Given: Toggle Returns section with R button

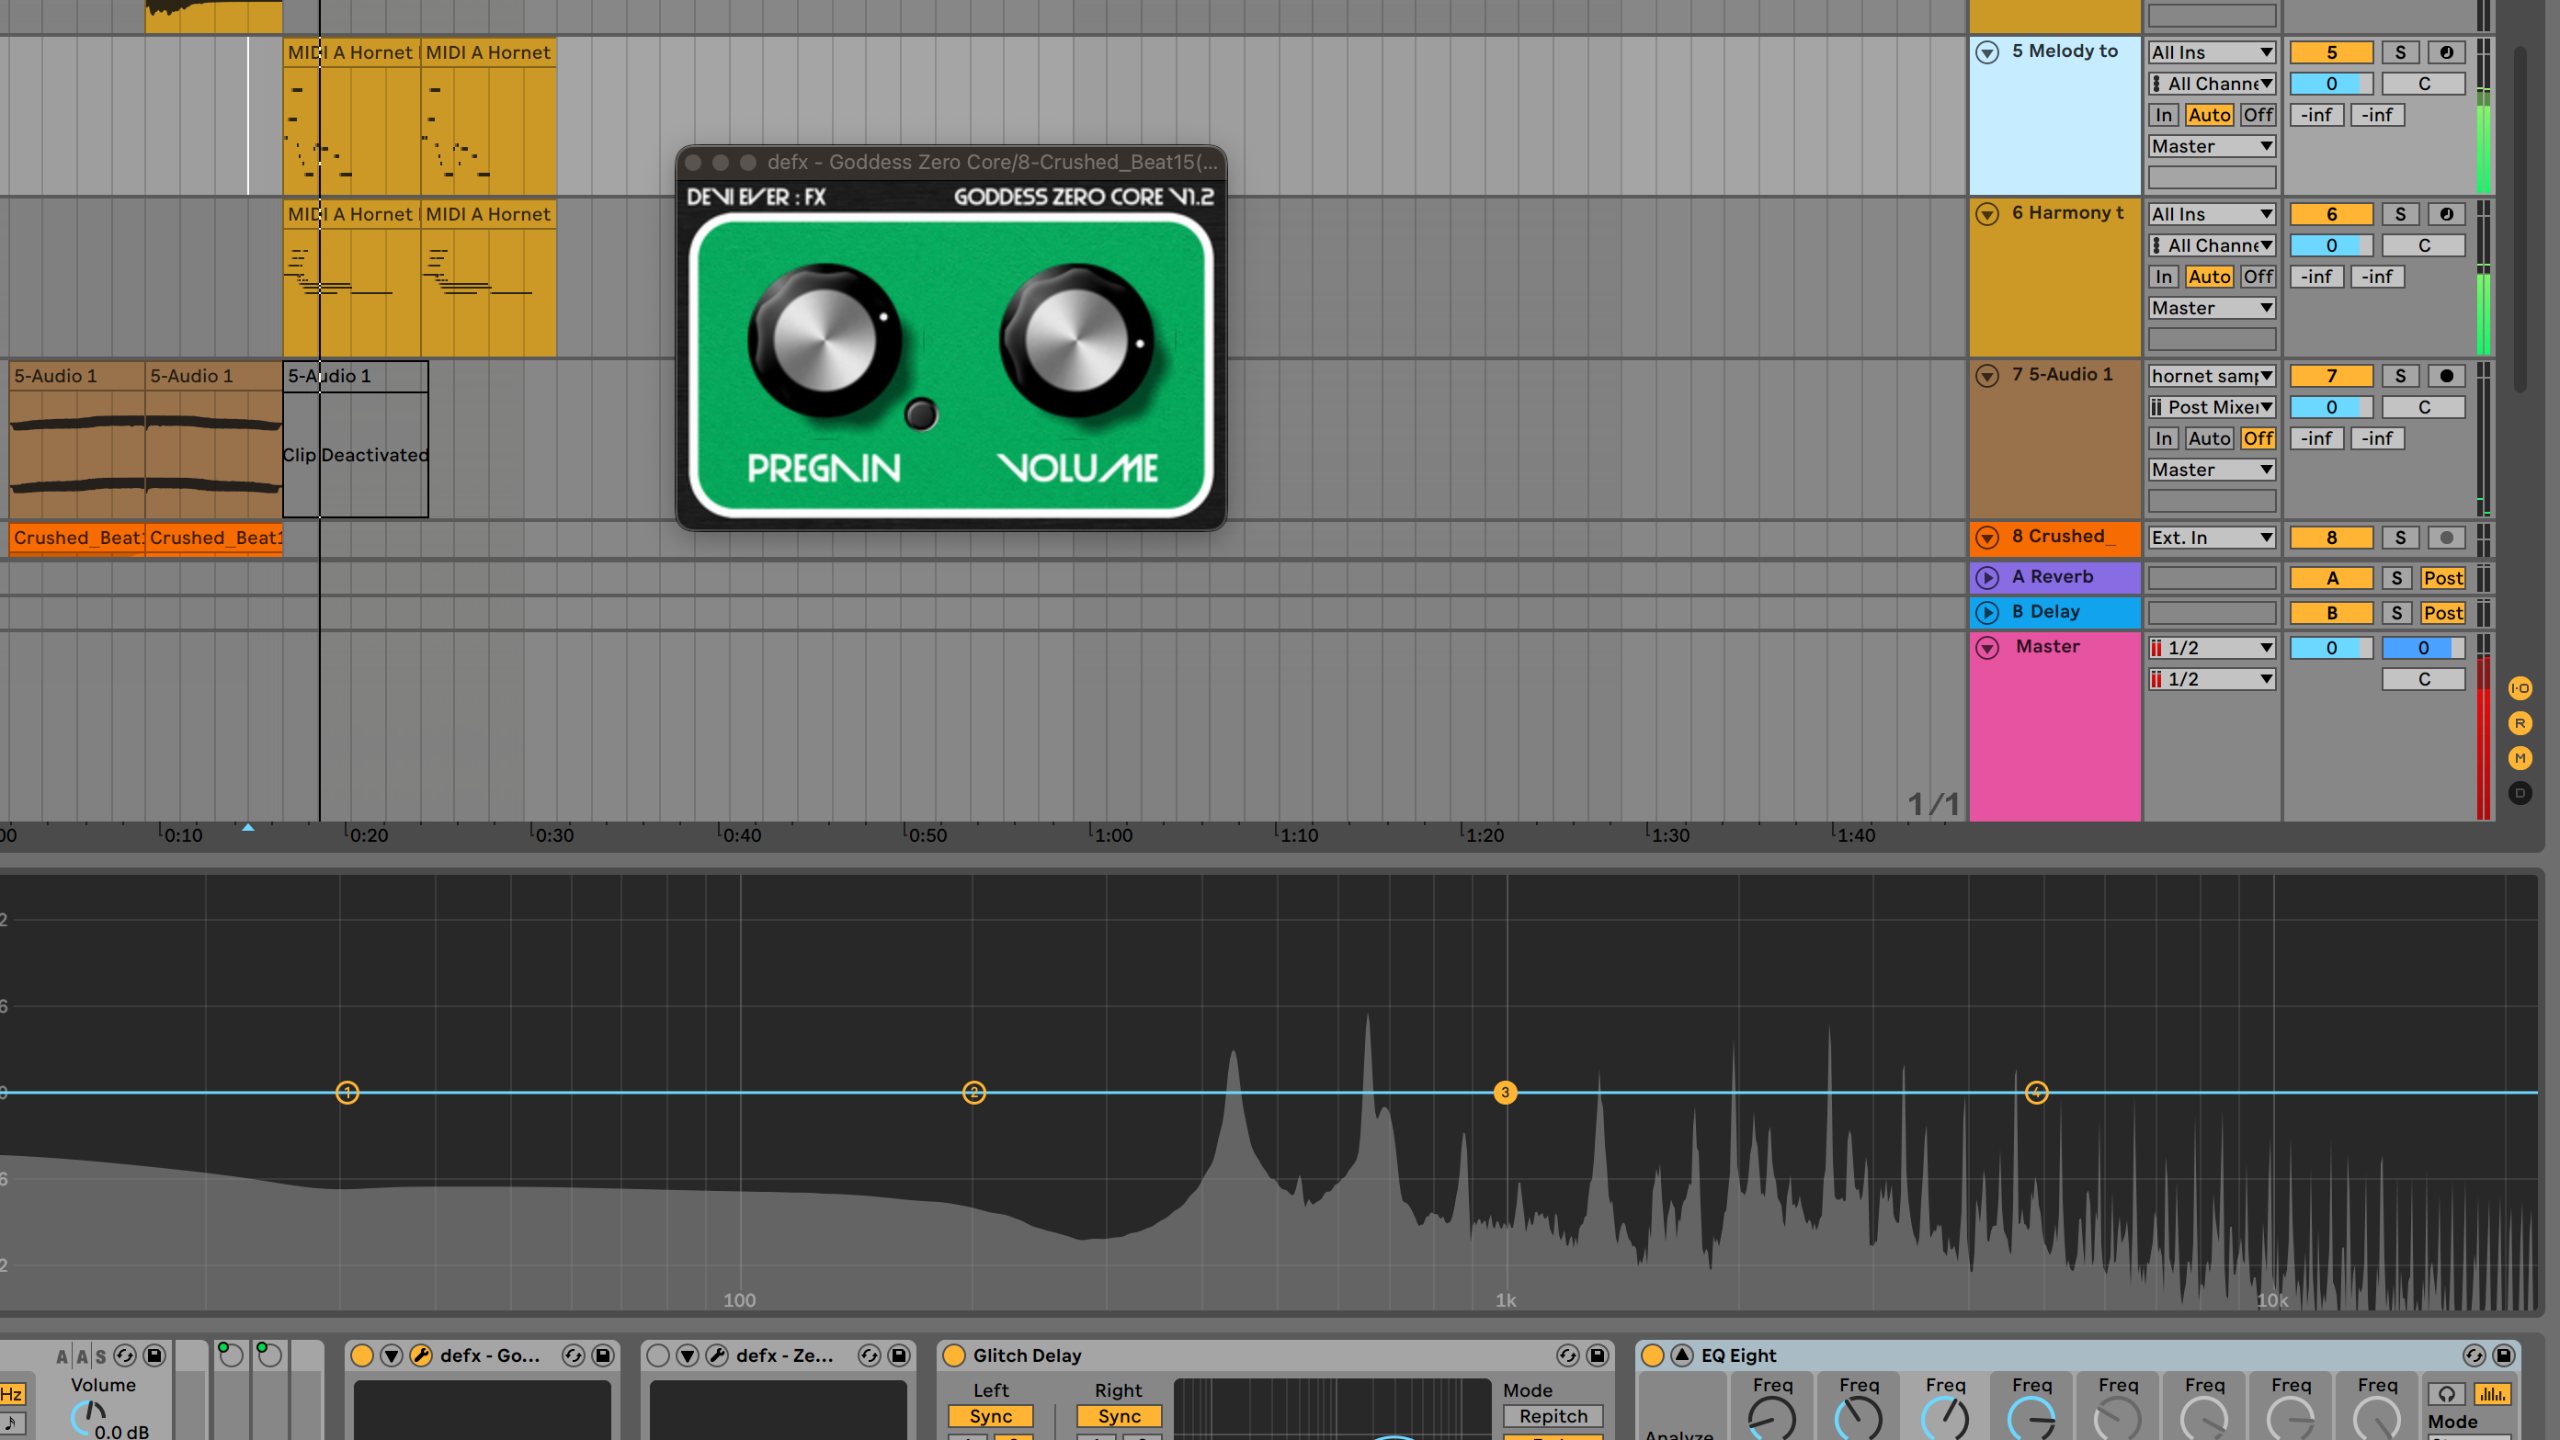Looking at the screenshot, I should point(2520,723).
